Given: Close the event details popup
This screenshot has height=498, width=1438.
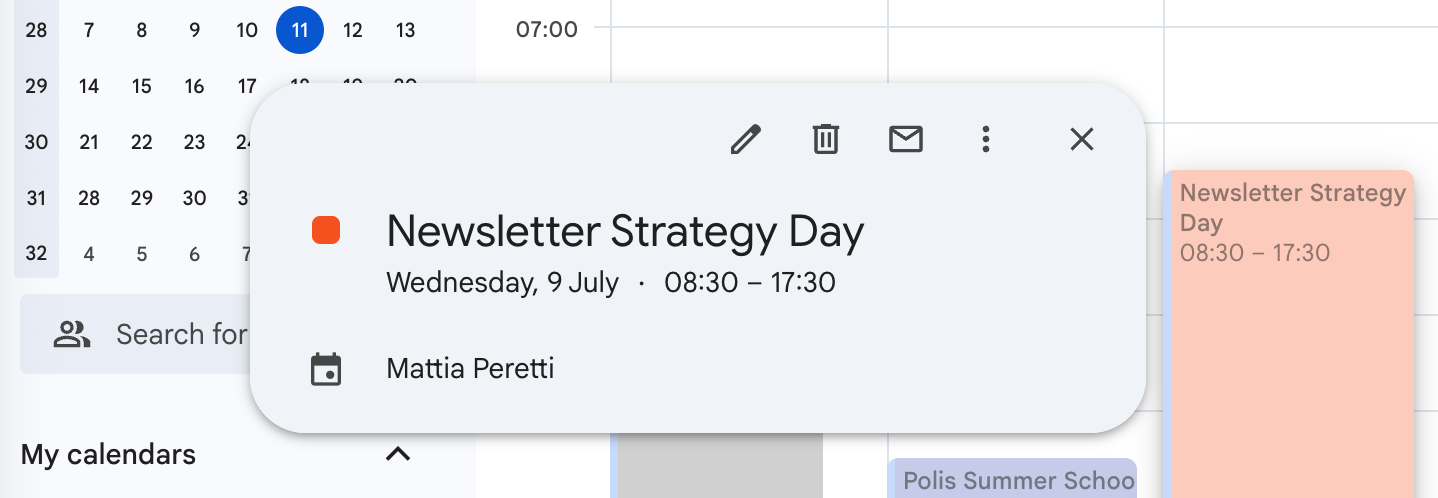Looking at the screenshot, I should (x=1082, y=139).
